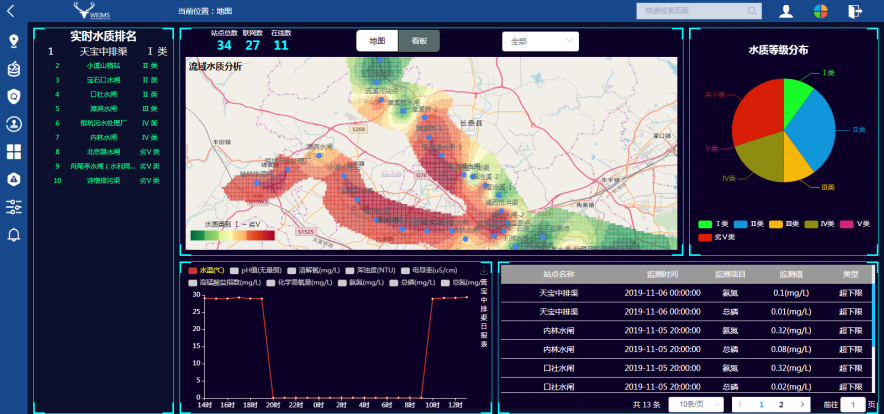Click the map location pin sidebar icon
The width and height of the screenshot is (884, 414).
[14, 42]
